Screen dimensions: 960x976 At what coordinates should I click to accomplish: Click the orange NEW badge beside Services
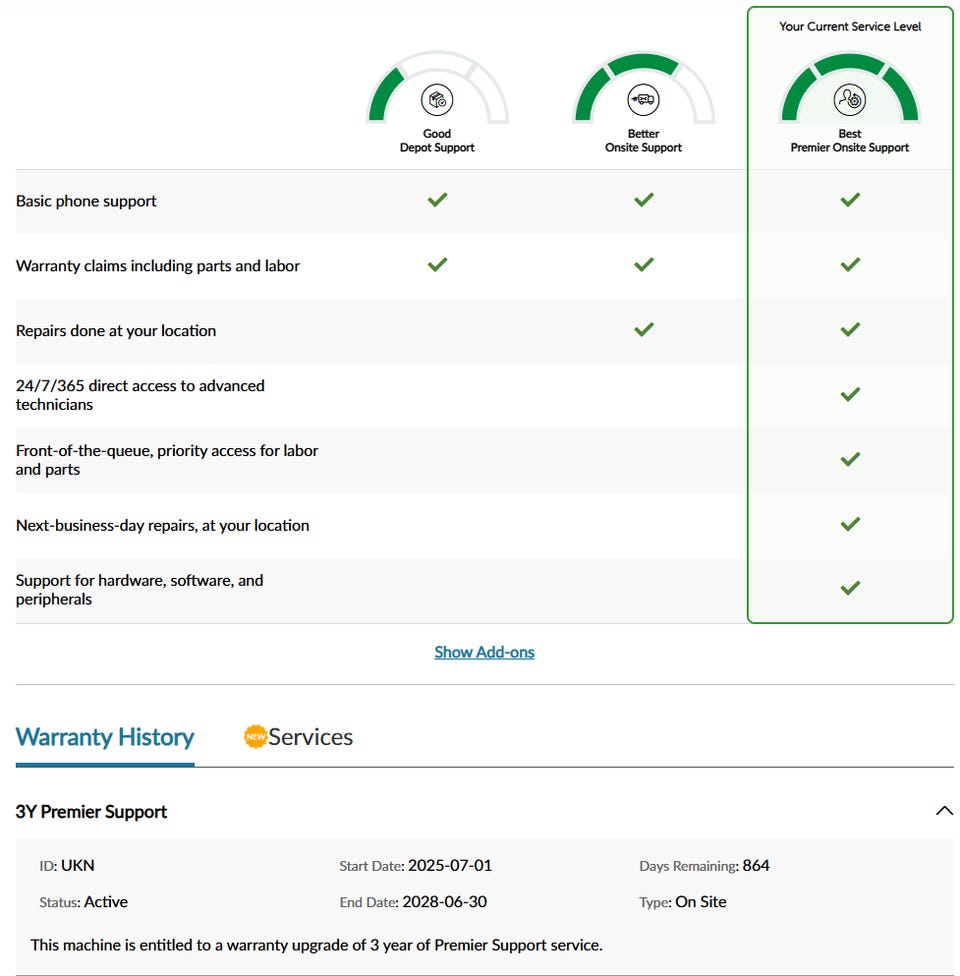tap(255, 737)
